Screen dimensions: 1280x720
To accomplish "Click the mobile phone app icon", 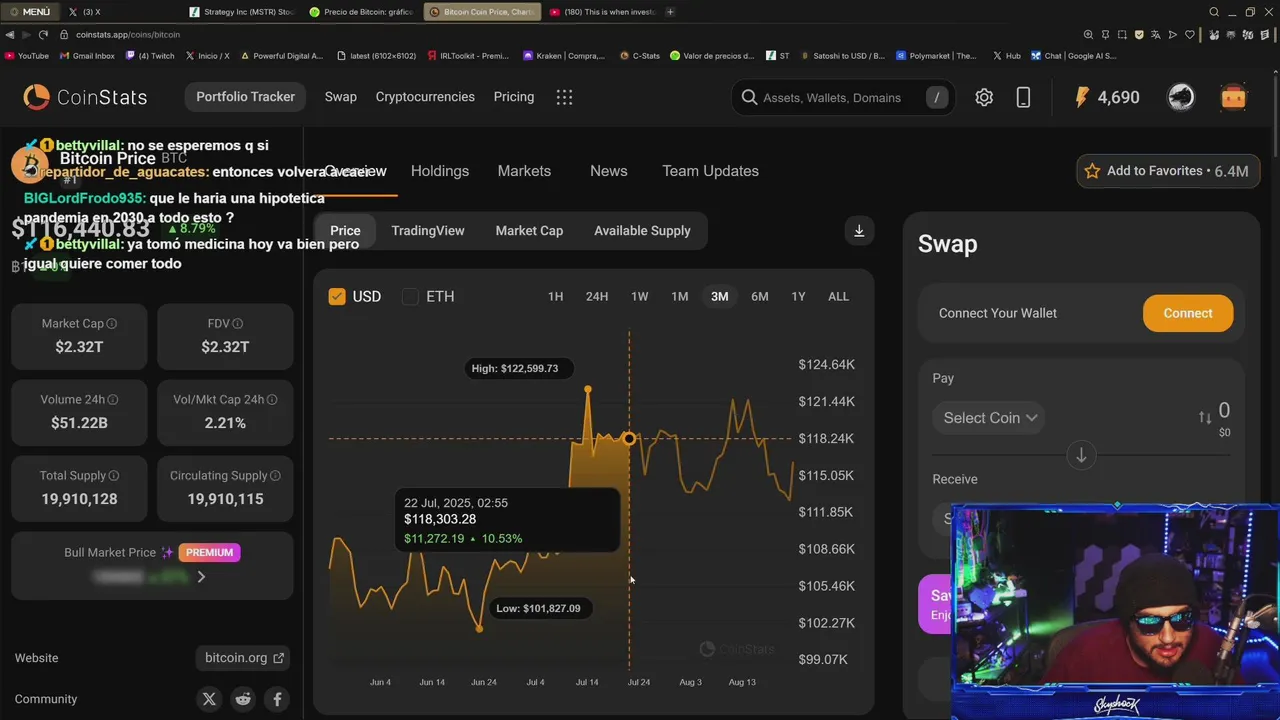I will (x=1023, y=97).
